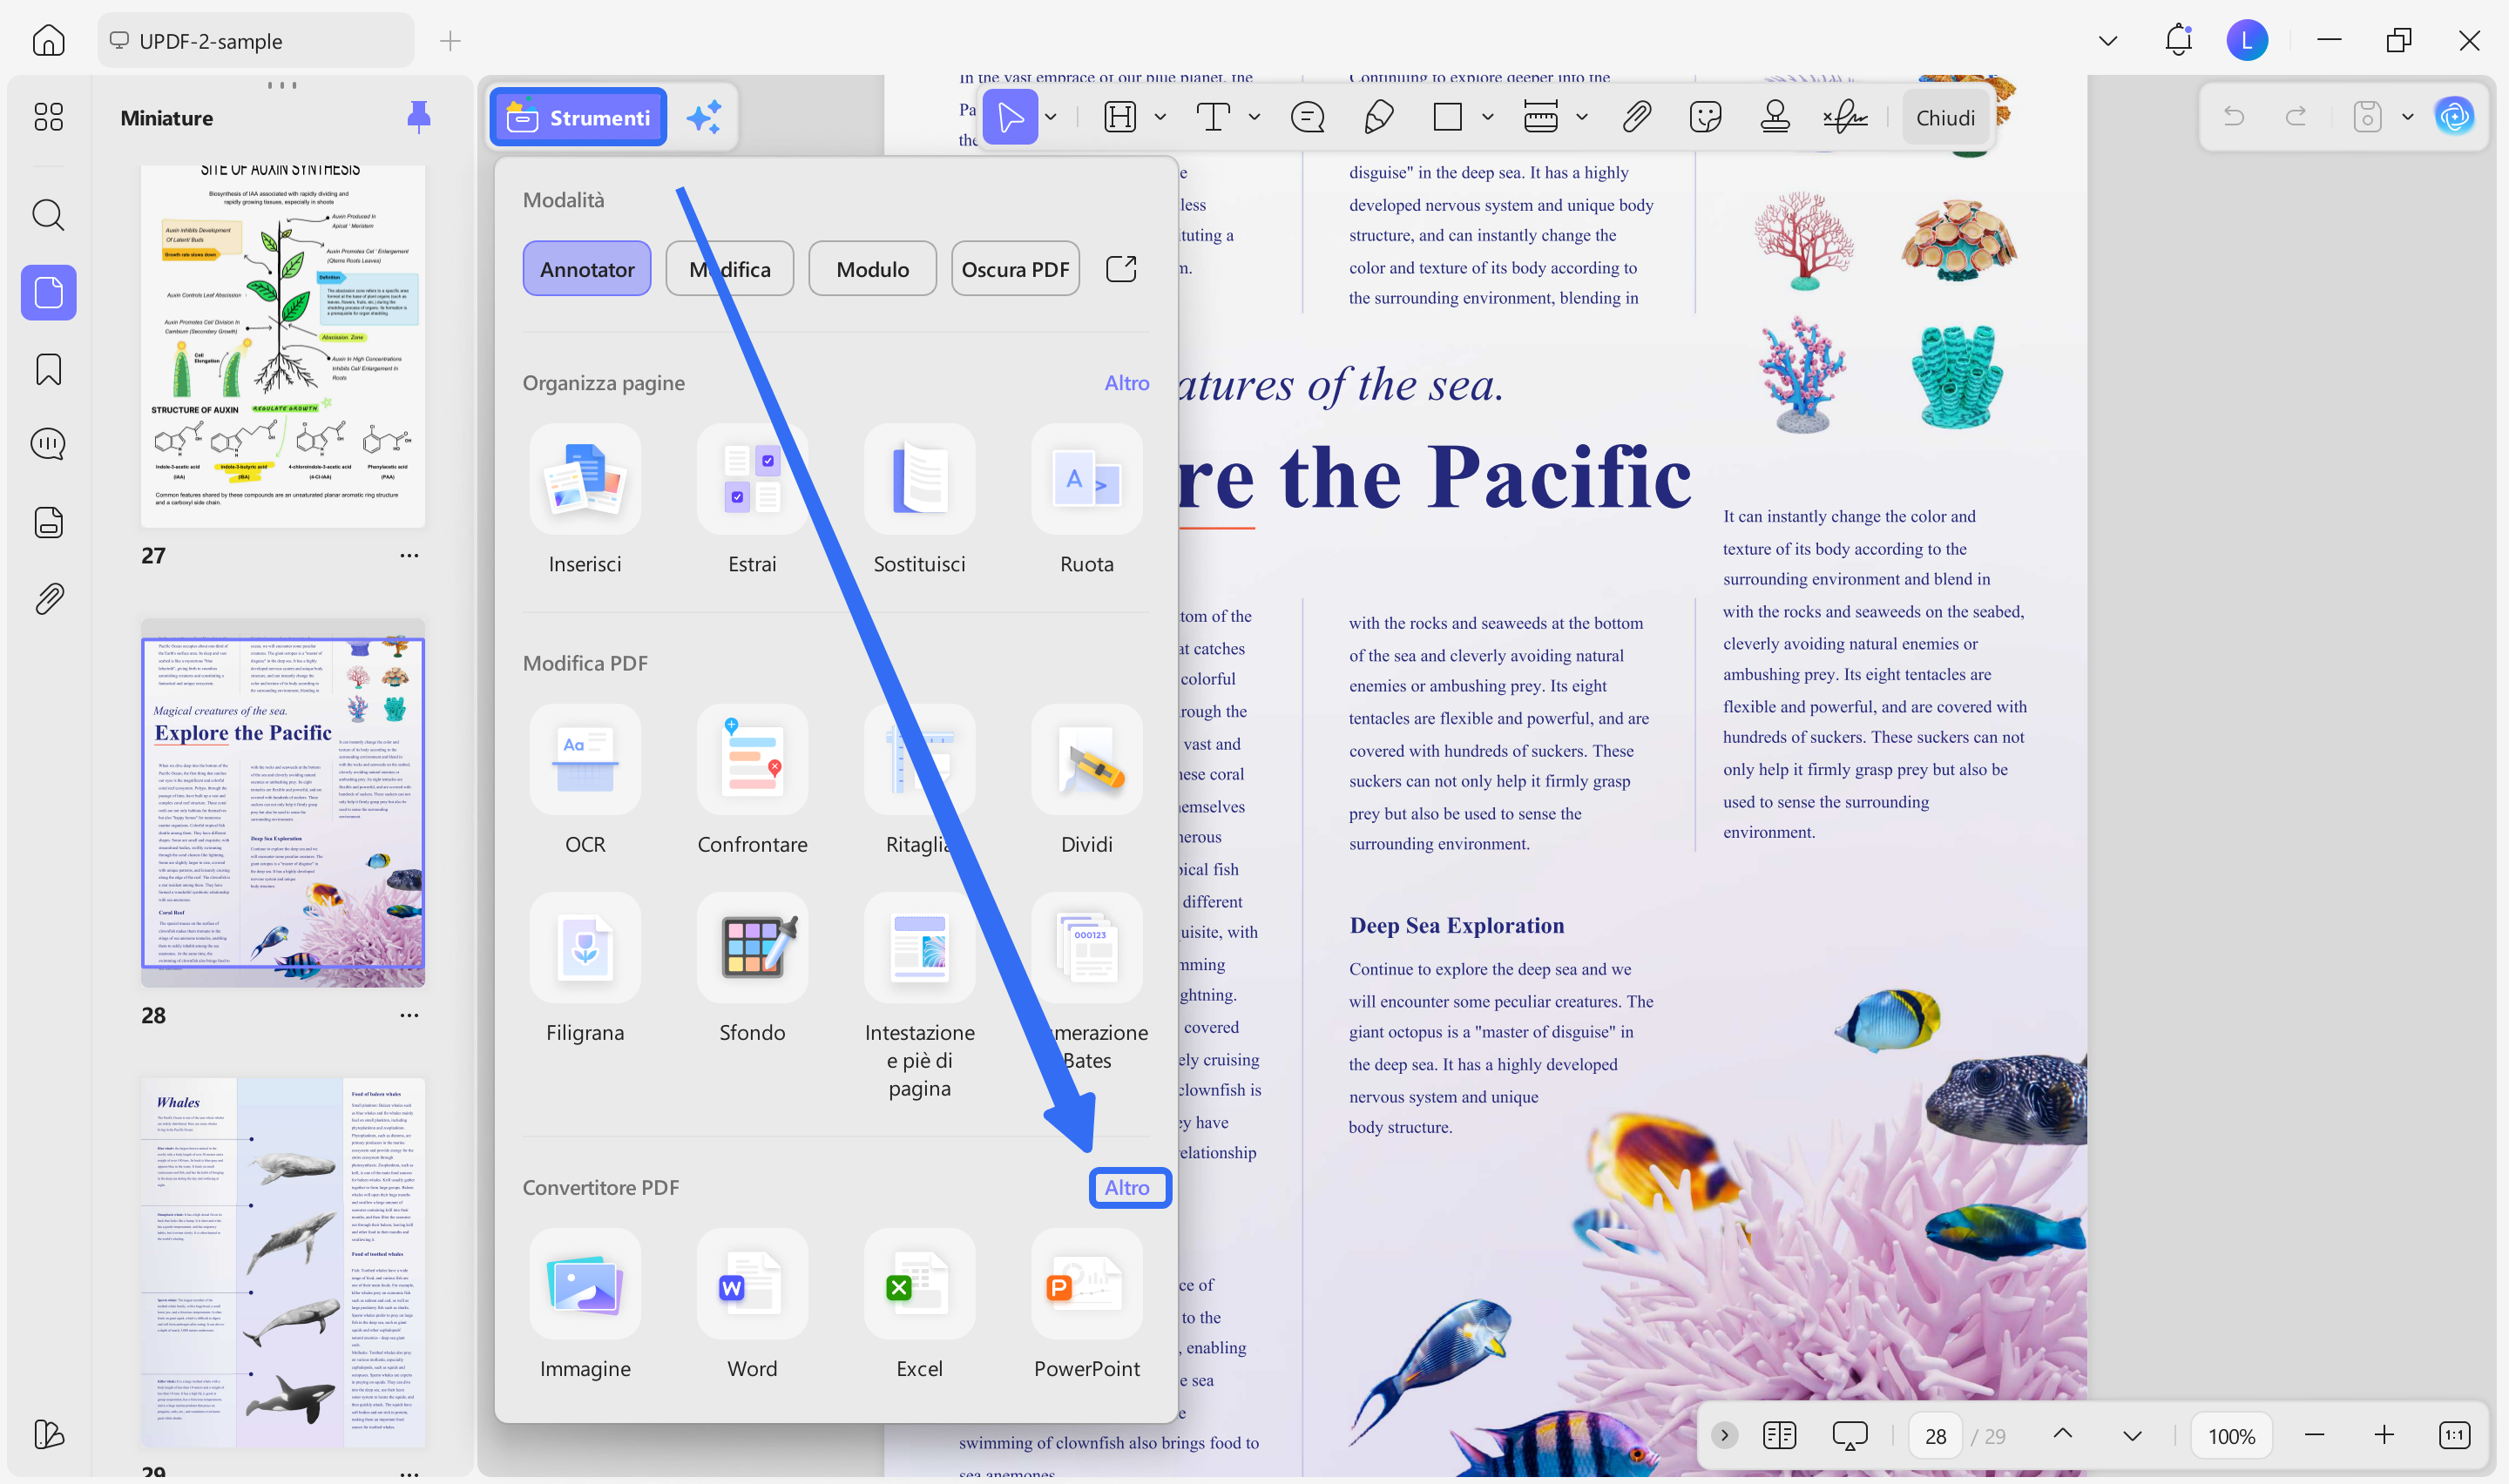Image resolution: width=2509 pixels, height=1484 pixels.
Task: Expand the shape tool dropdown arrow
Action: (x=1488, y=117)
